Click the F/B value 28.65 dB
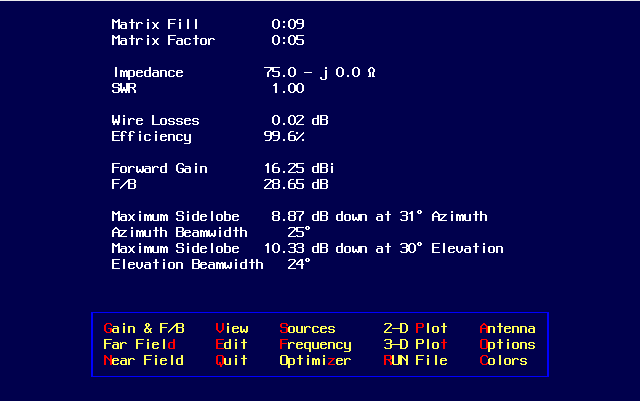 pyautogui.click(x=296, y=184)
